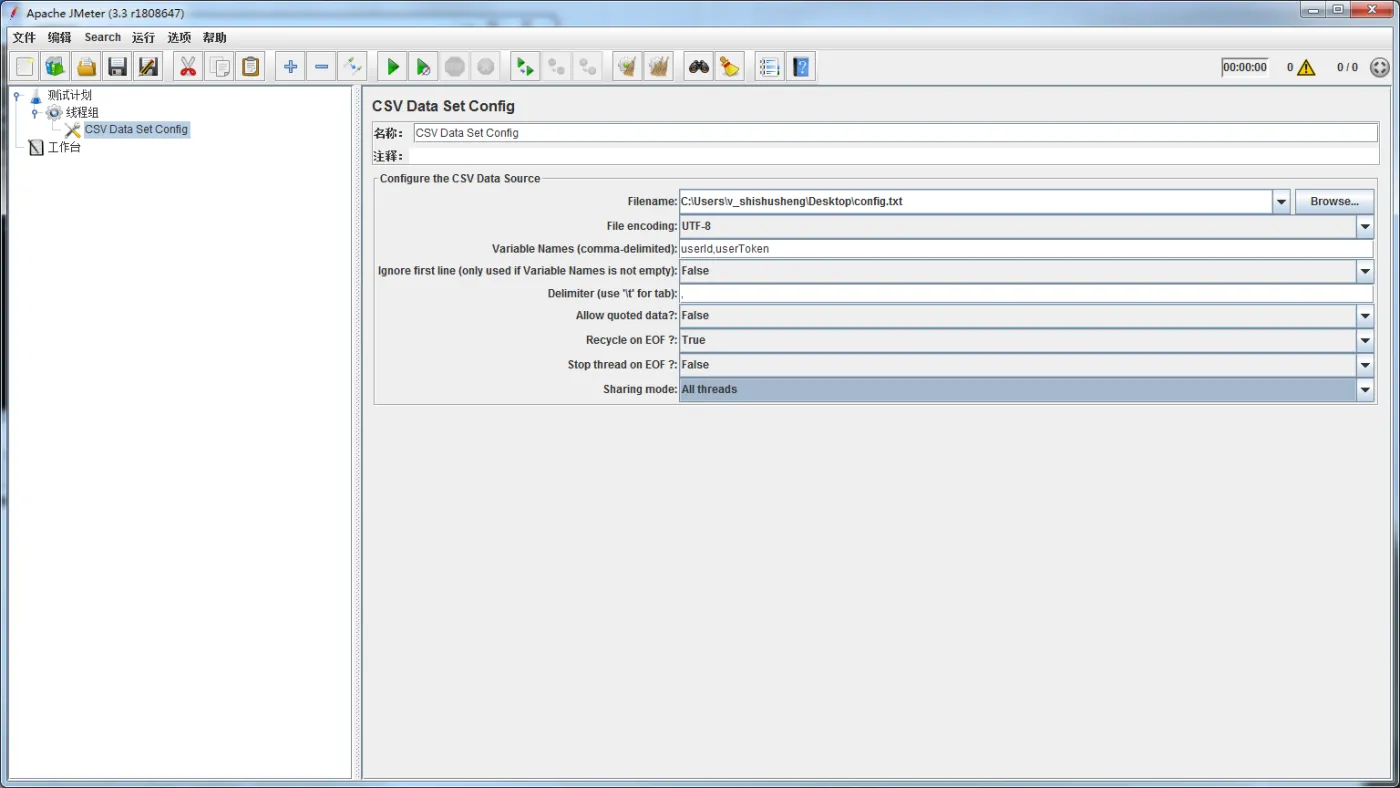
Task: Click the blue plus Expand All icon
Action: tap(290, 67)
